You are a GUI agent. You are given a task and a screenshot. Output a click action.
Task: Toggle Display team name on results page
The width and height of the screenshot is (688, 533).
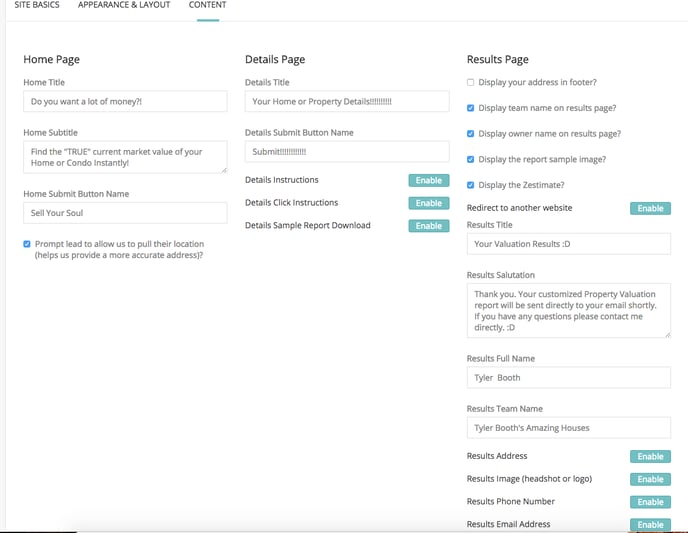click(470, 108)
